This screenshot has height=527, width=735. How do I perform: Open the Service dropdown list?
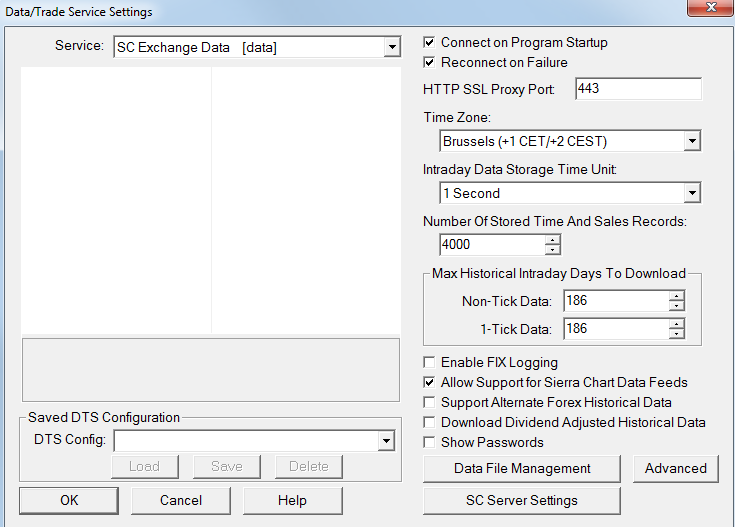click(391, 47)
